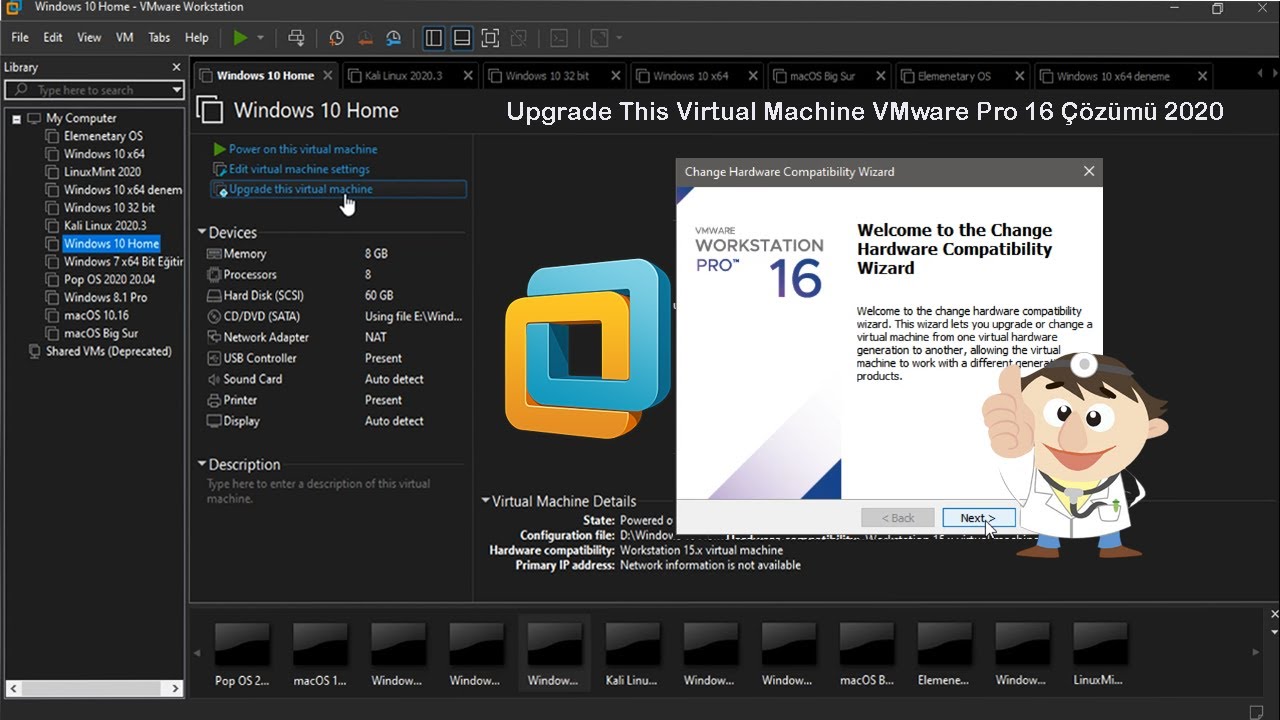Select Kali Linux 2020.3 in the library
Screen dimensions: 1280x720
pyautogui.click(x=105, y=226)
